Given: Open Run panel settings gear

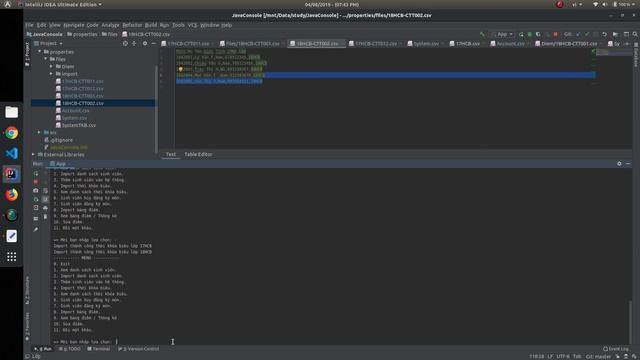Looking at the screenshot, I should tap(619, 164).
